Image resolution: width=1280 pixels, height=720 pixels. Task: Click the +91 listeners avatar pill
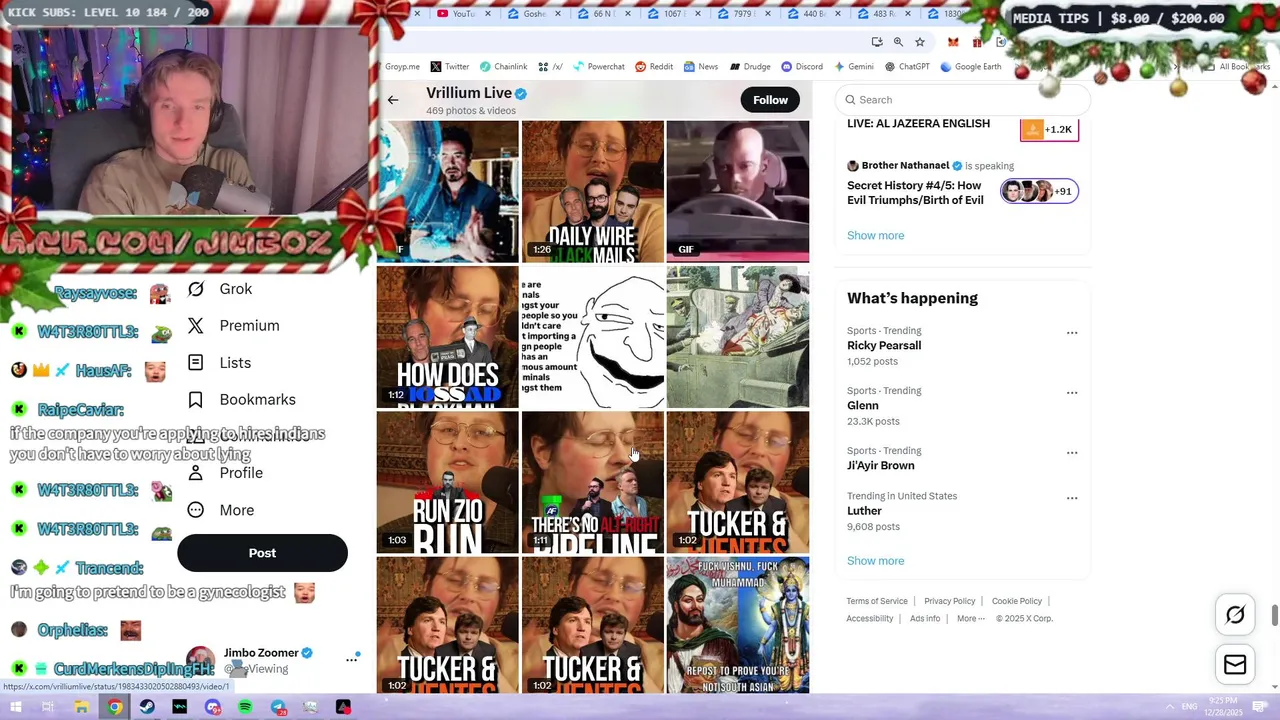(1039, 191)
